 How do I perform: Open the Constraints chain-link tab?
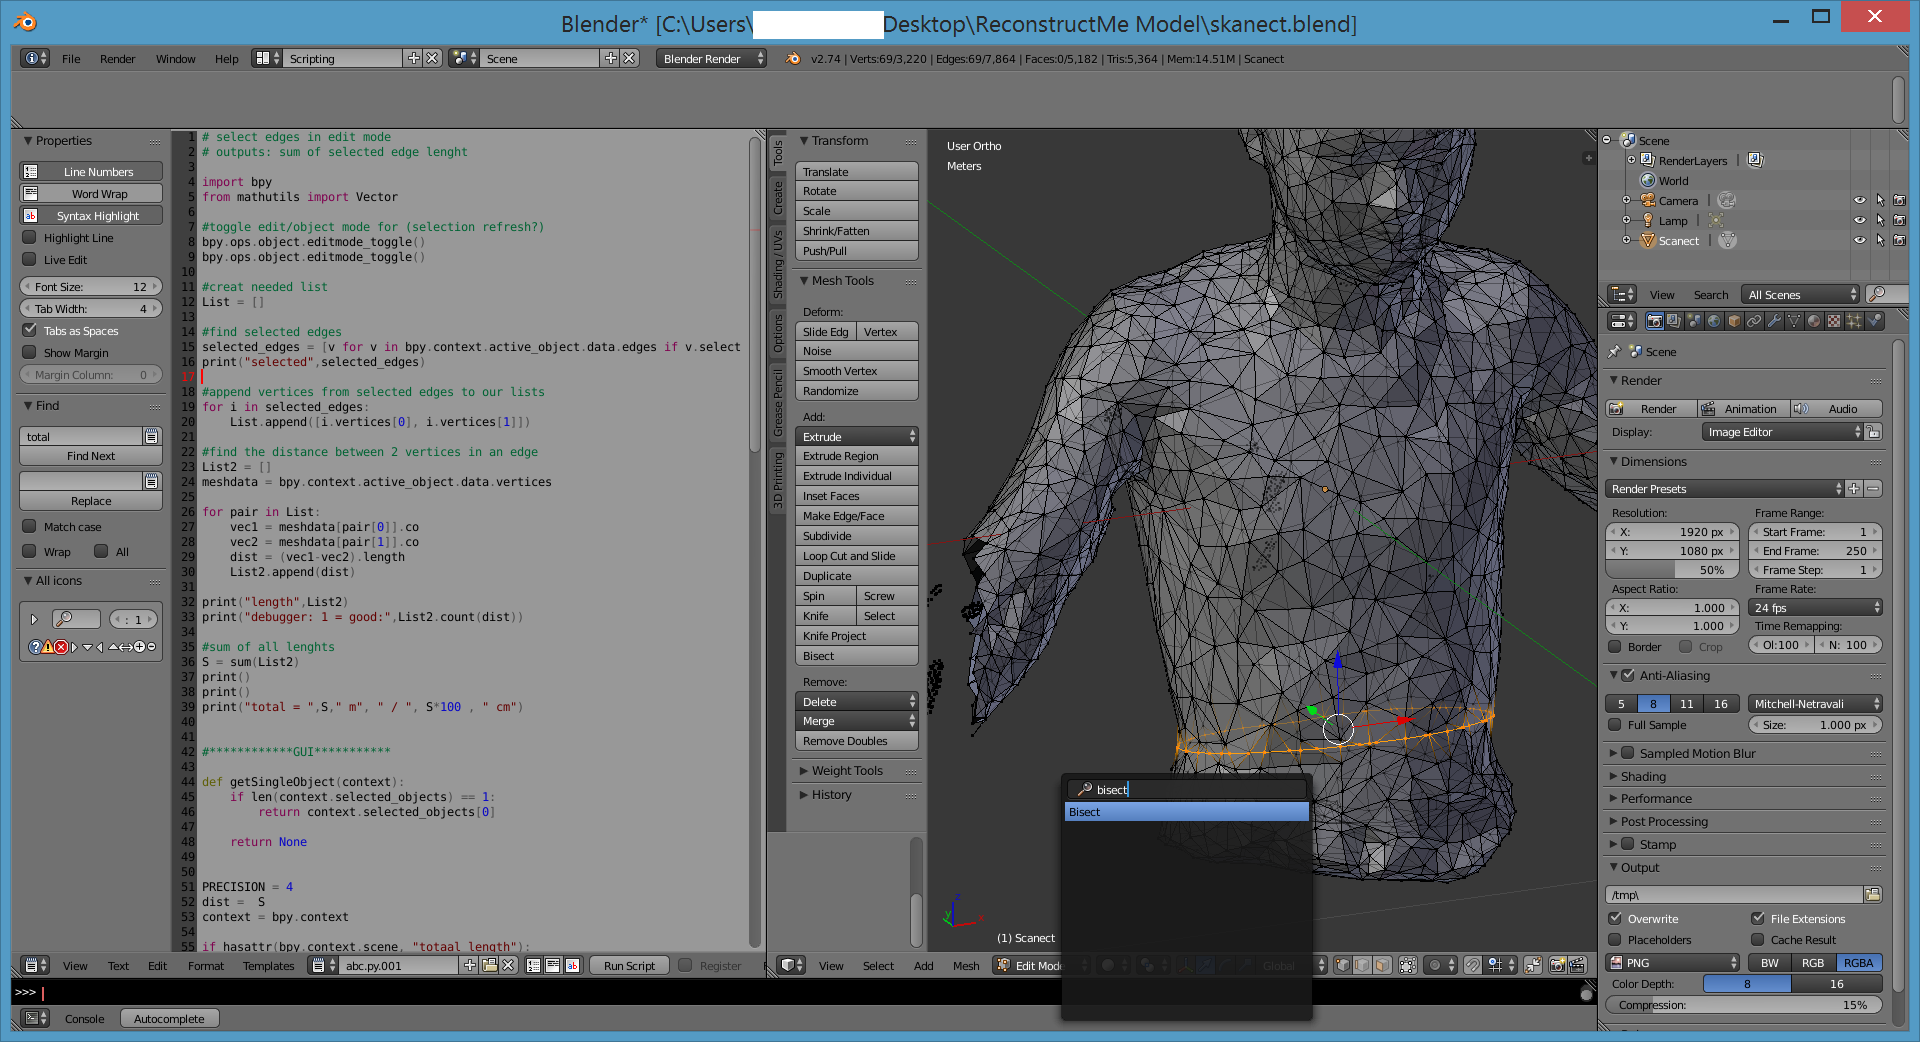click(x=1754, y=321)
